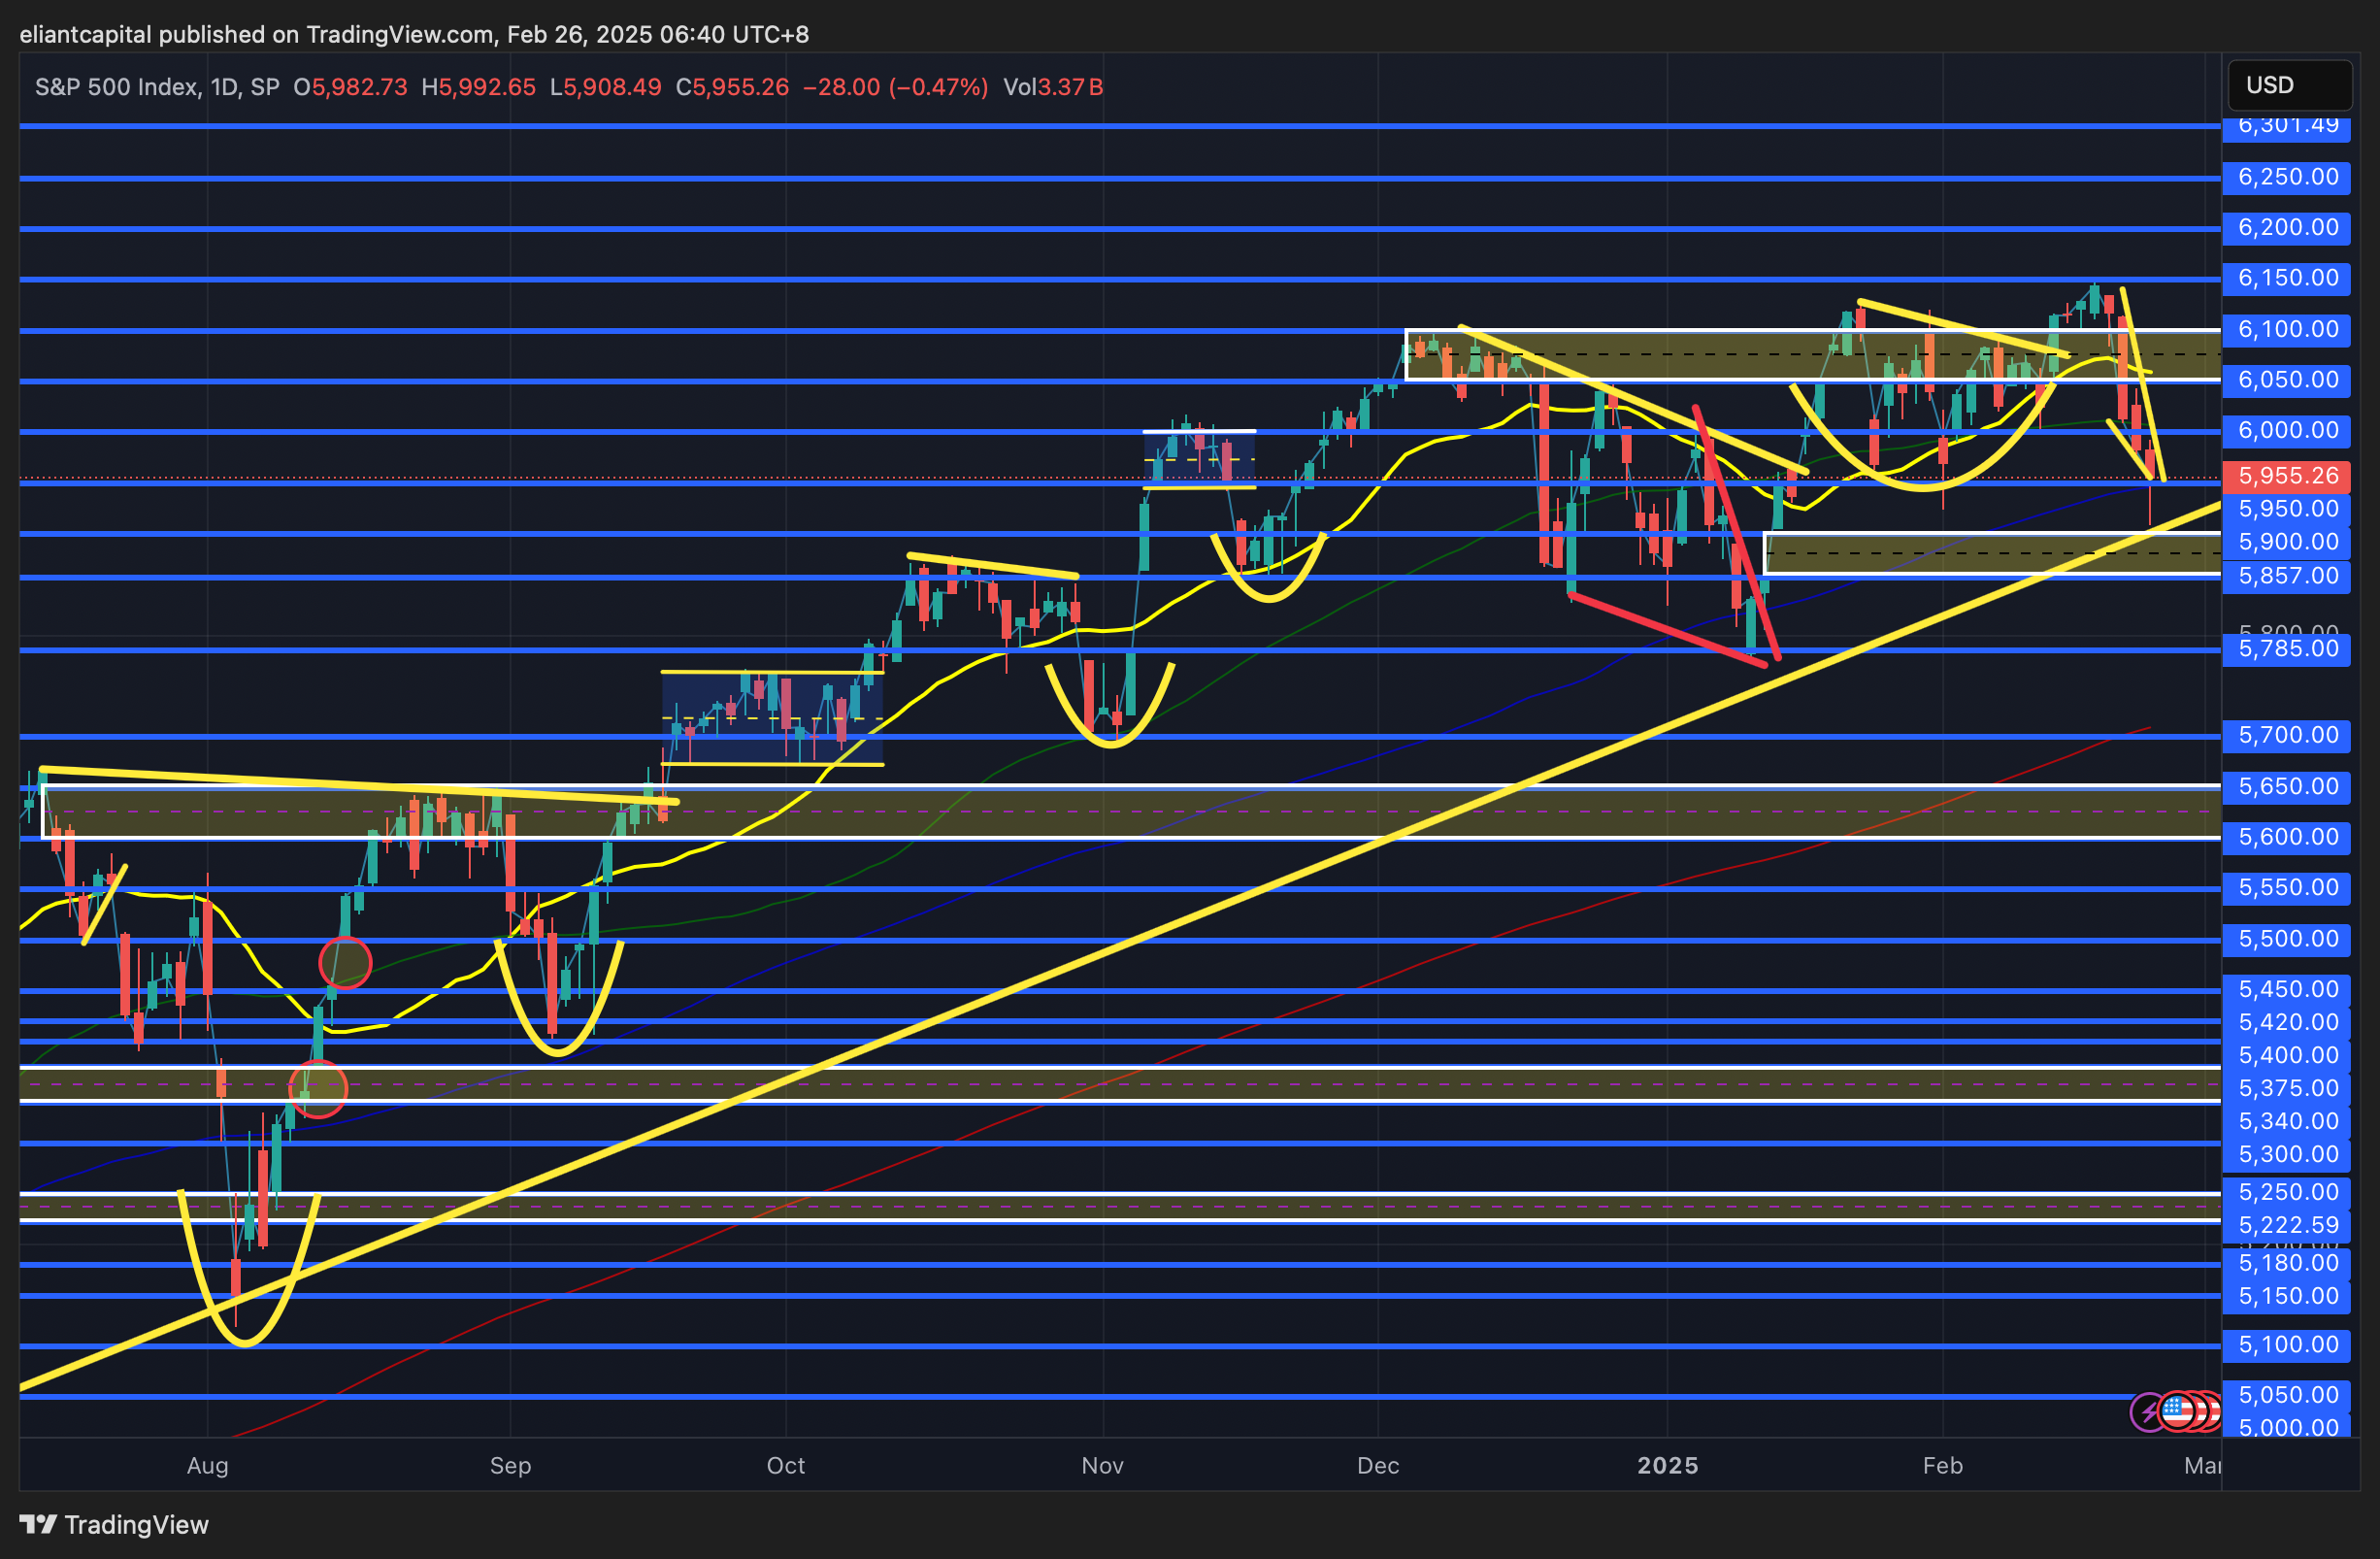Click the closing price value C5,955.26
This screenshot has height=1559, width=2380.
[732, 87]
